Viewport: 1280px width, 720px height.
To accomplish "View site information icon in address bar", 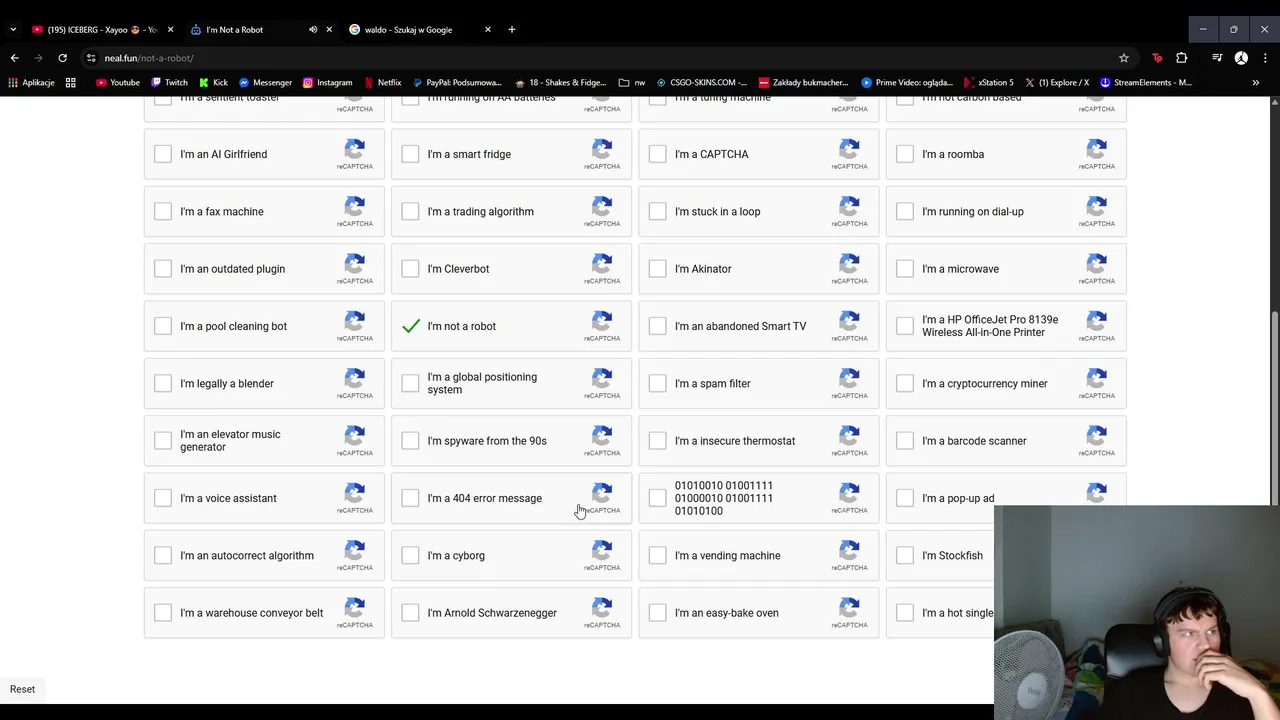I will click(x=91, y=58).
